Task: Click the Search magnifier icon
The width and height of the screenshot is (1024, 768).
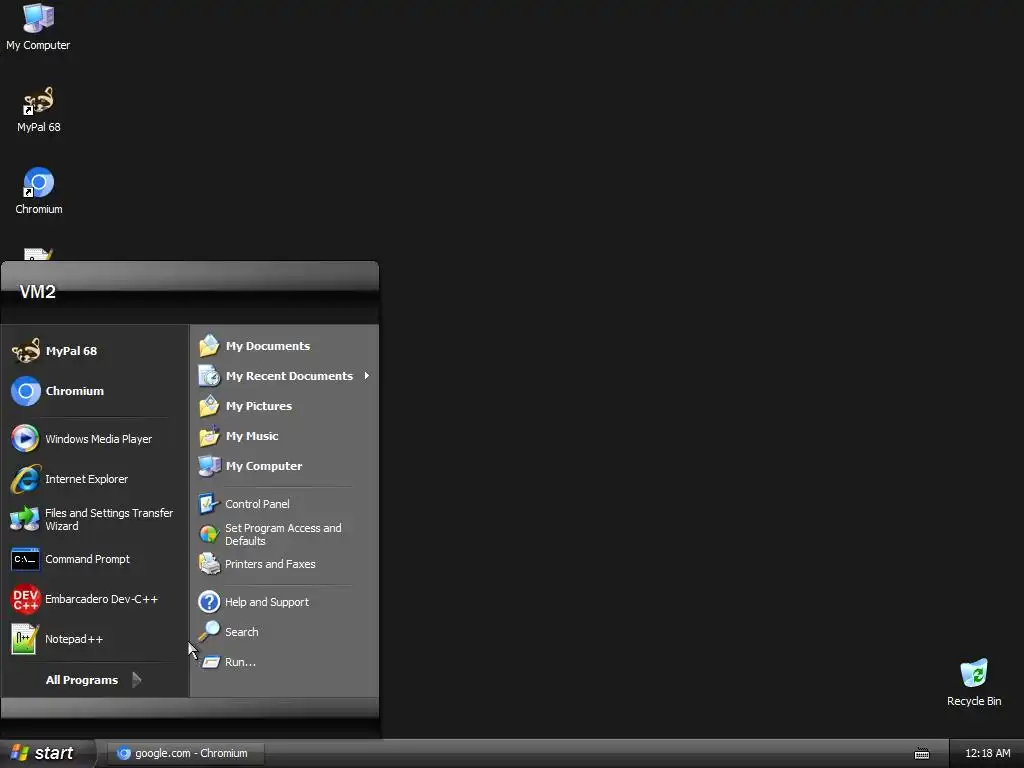Action: pyautogui.click(x=209, y=632)
